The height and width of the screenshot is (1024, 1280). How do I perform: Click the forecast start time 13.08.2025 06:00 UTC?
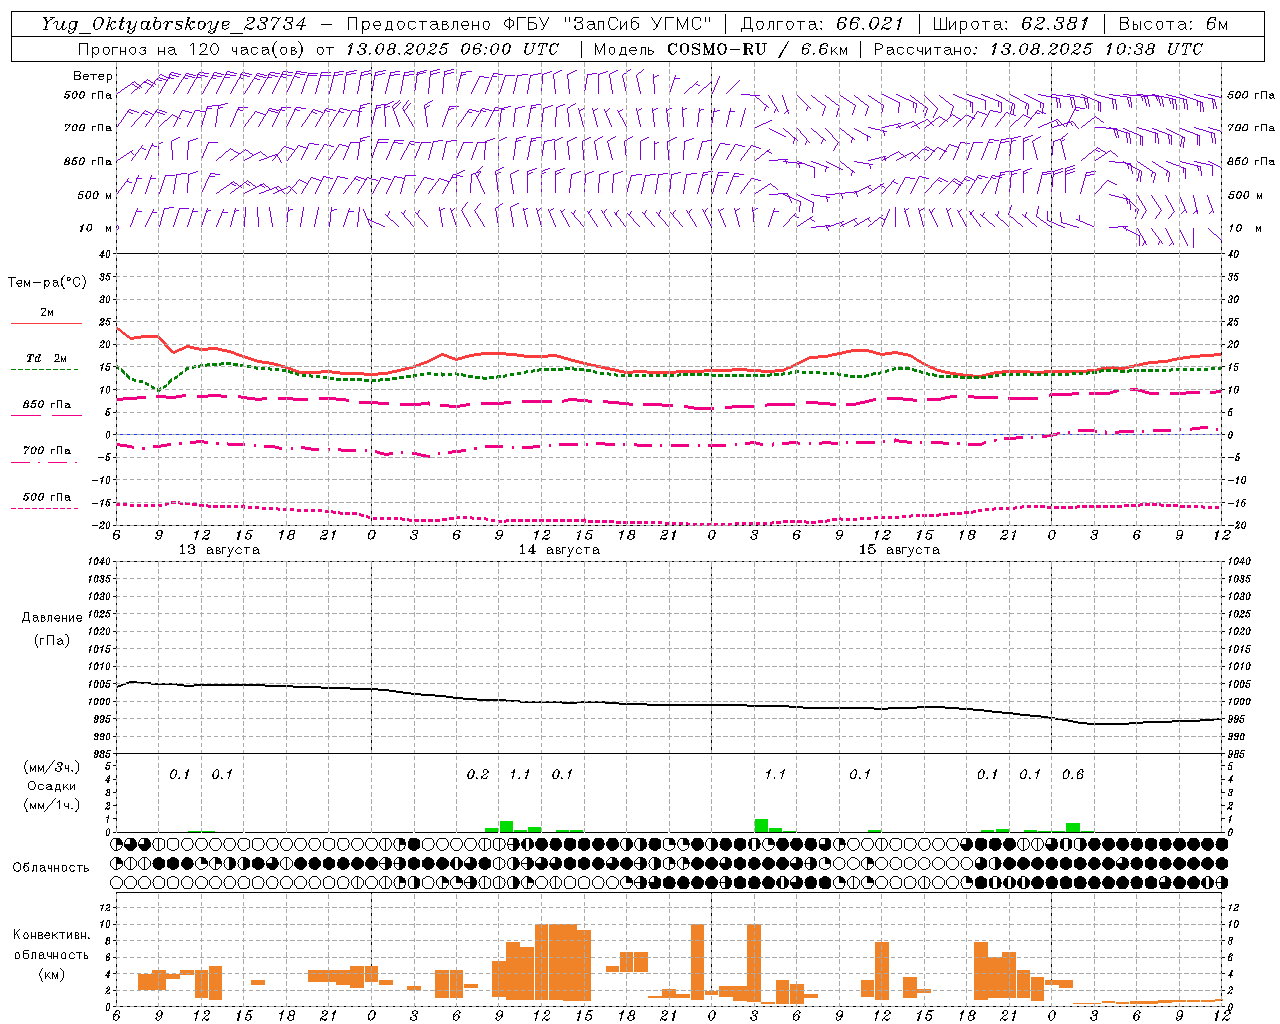point(451,49)
